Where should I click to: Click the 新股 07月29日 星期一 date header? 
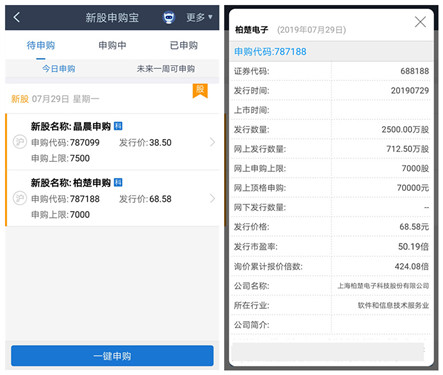(55, 99)
